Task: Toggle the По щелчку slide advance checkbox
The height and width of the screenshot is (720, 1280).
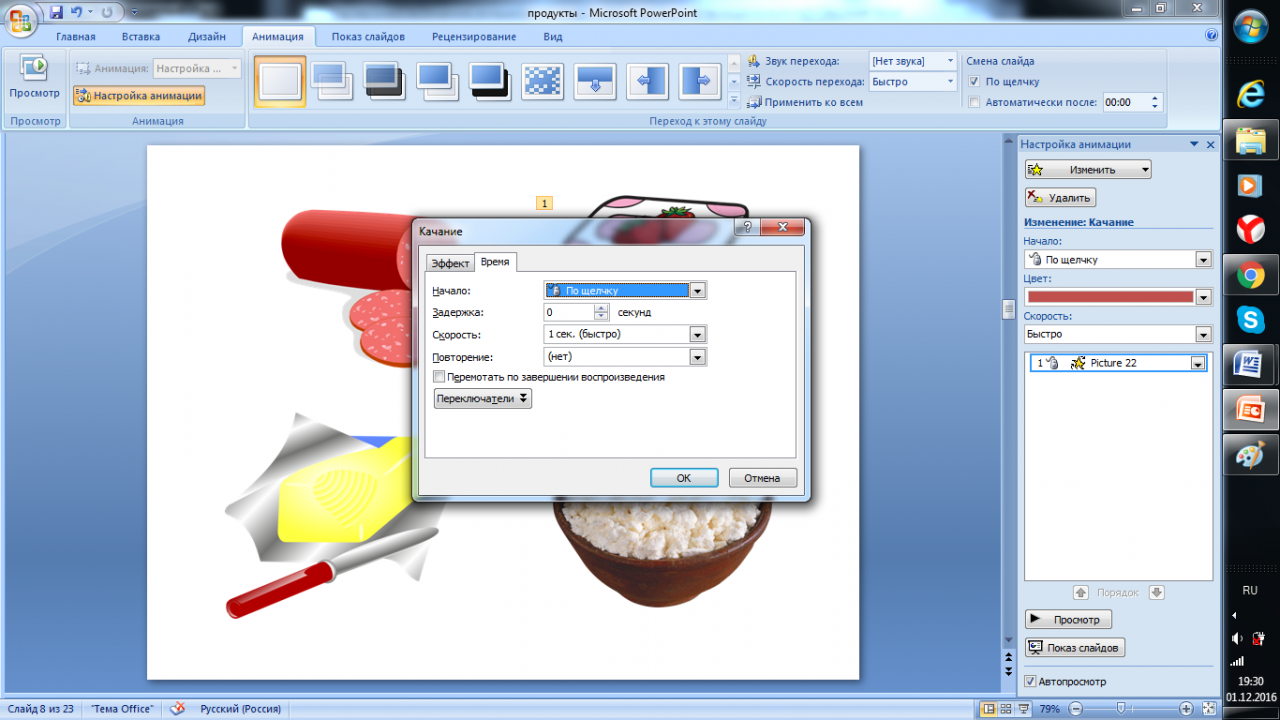Action: [975, 82]
